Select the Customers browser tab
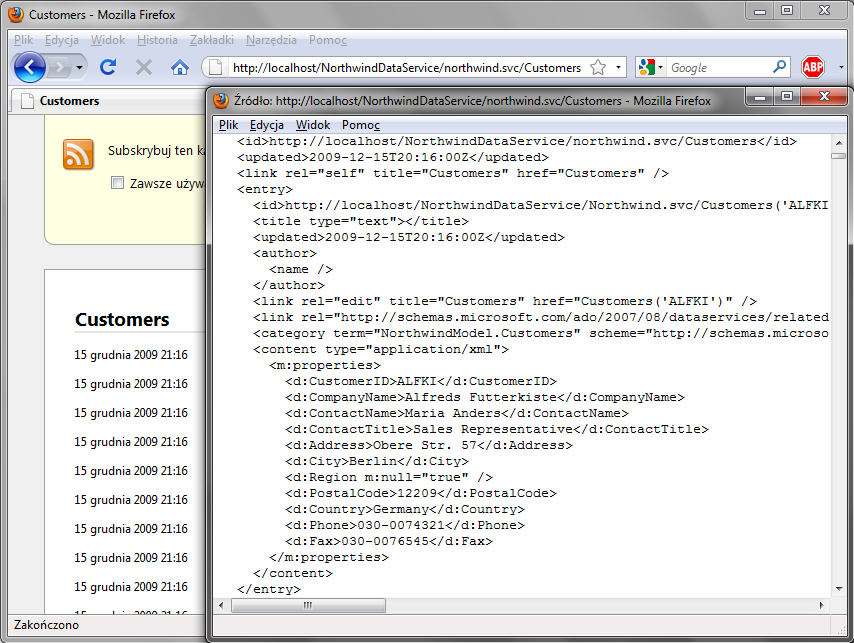Image resolution: width=854 pixels, height=643 pixels. coord(109,101)
